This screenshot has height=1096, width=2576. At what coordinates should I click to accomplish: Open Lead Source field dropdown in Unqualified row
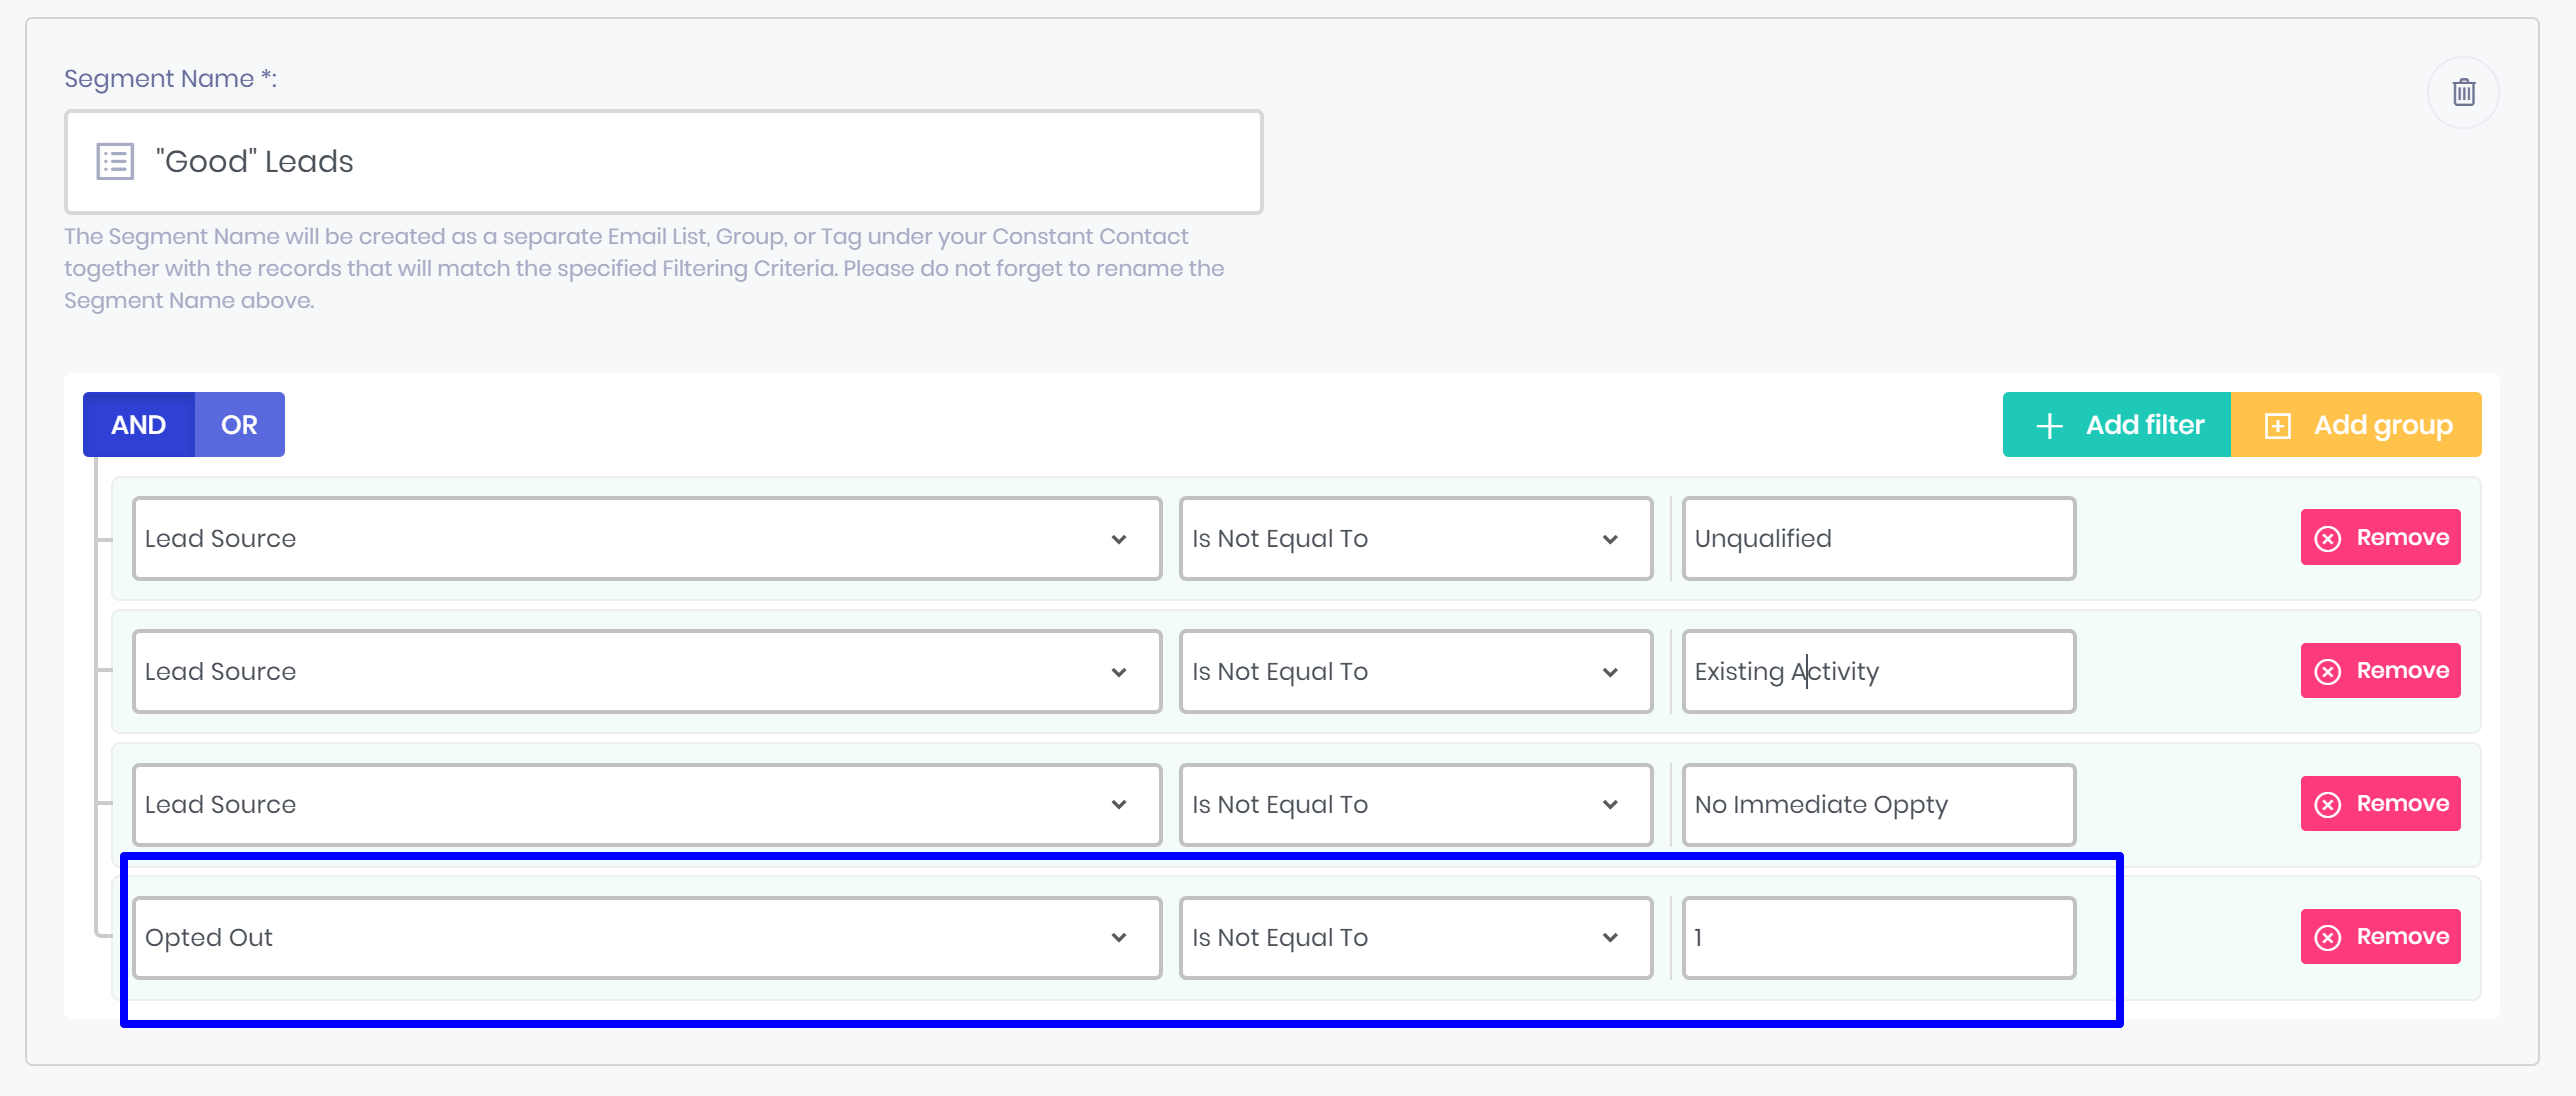pyautogui.click(x=647, y=538)
